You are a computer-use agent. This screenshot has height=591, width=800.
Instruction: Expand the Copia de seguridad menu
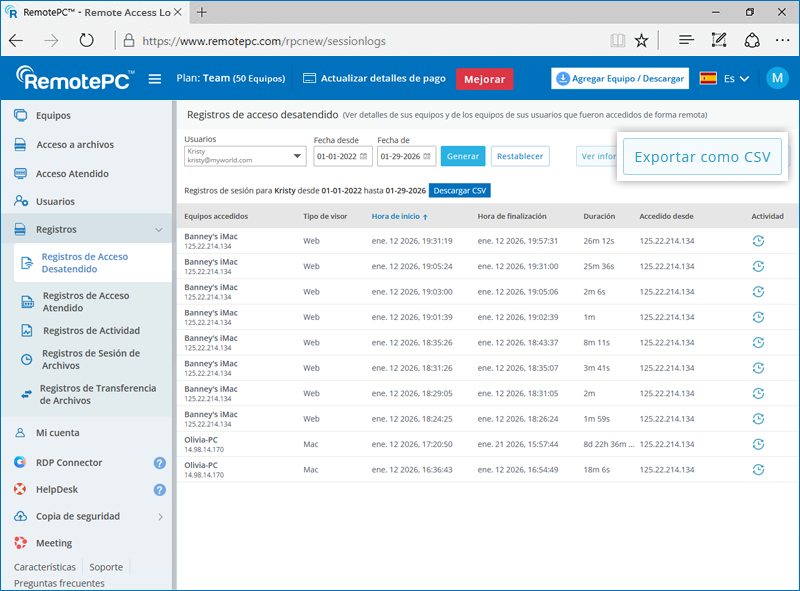coord(159,517)
